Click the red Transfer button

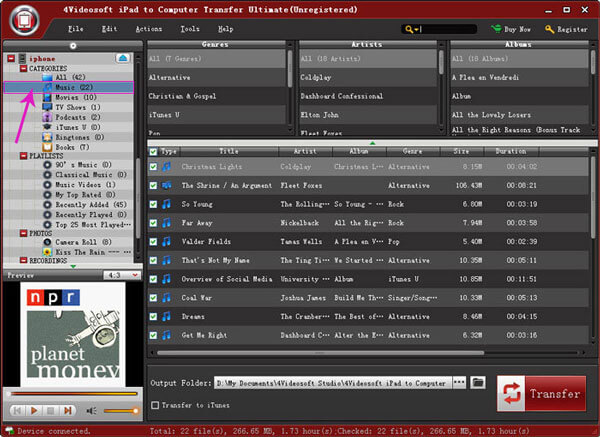click(x=541, y=393)
